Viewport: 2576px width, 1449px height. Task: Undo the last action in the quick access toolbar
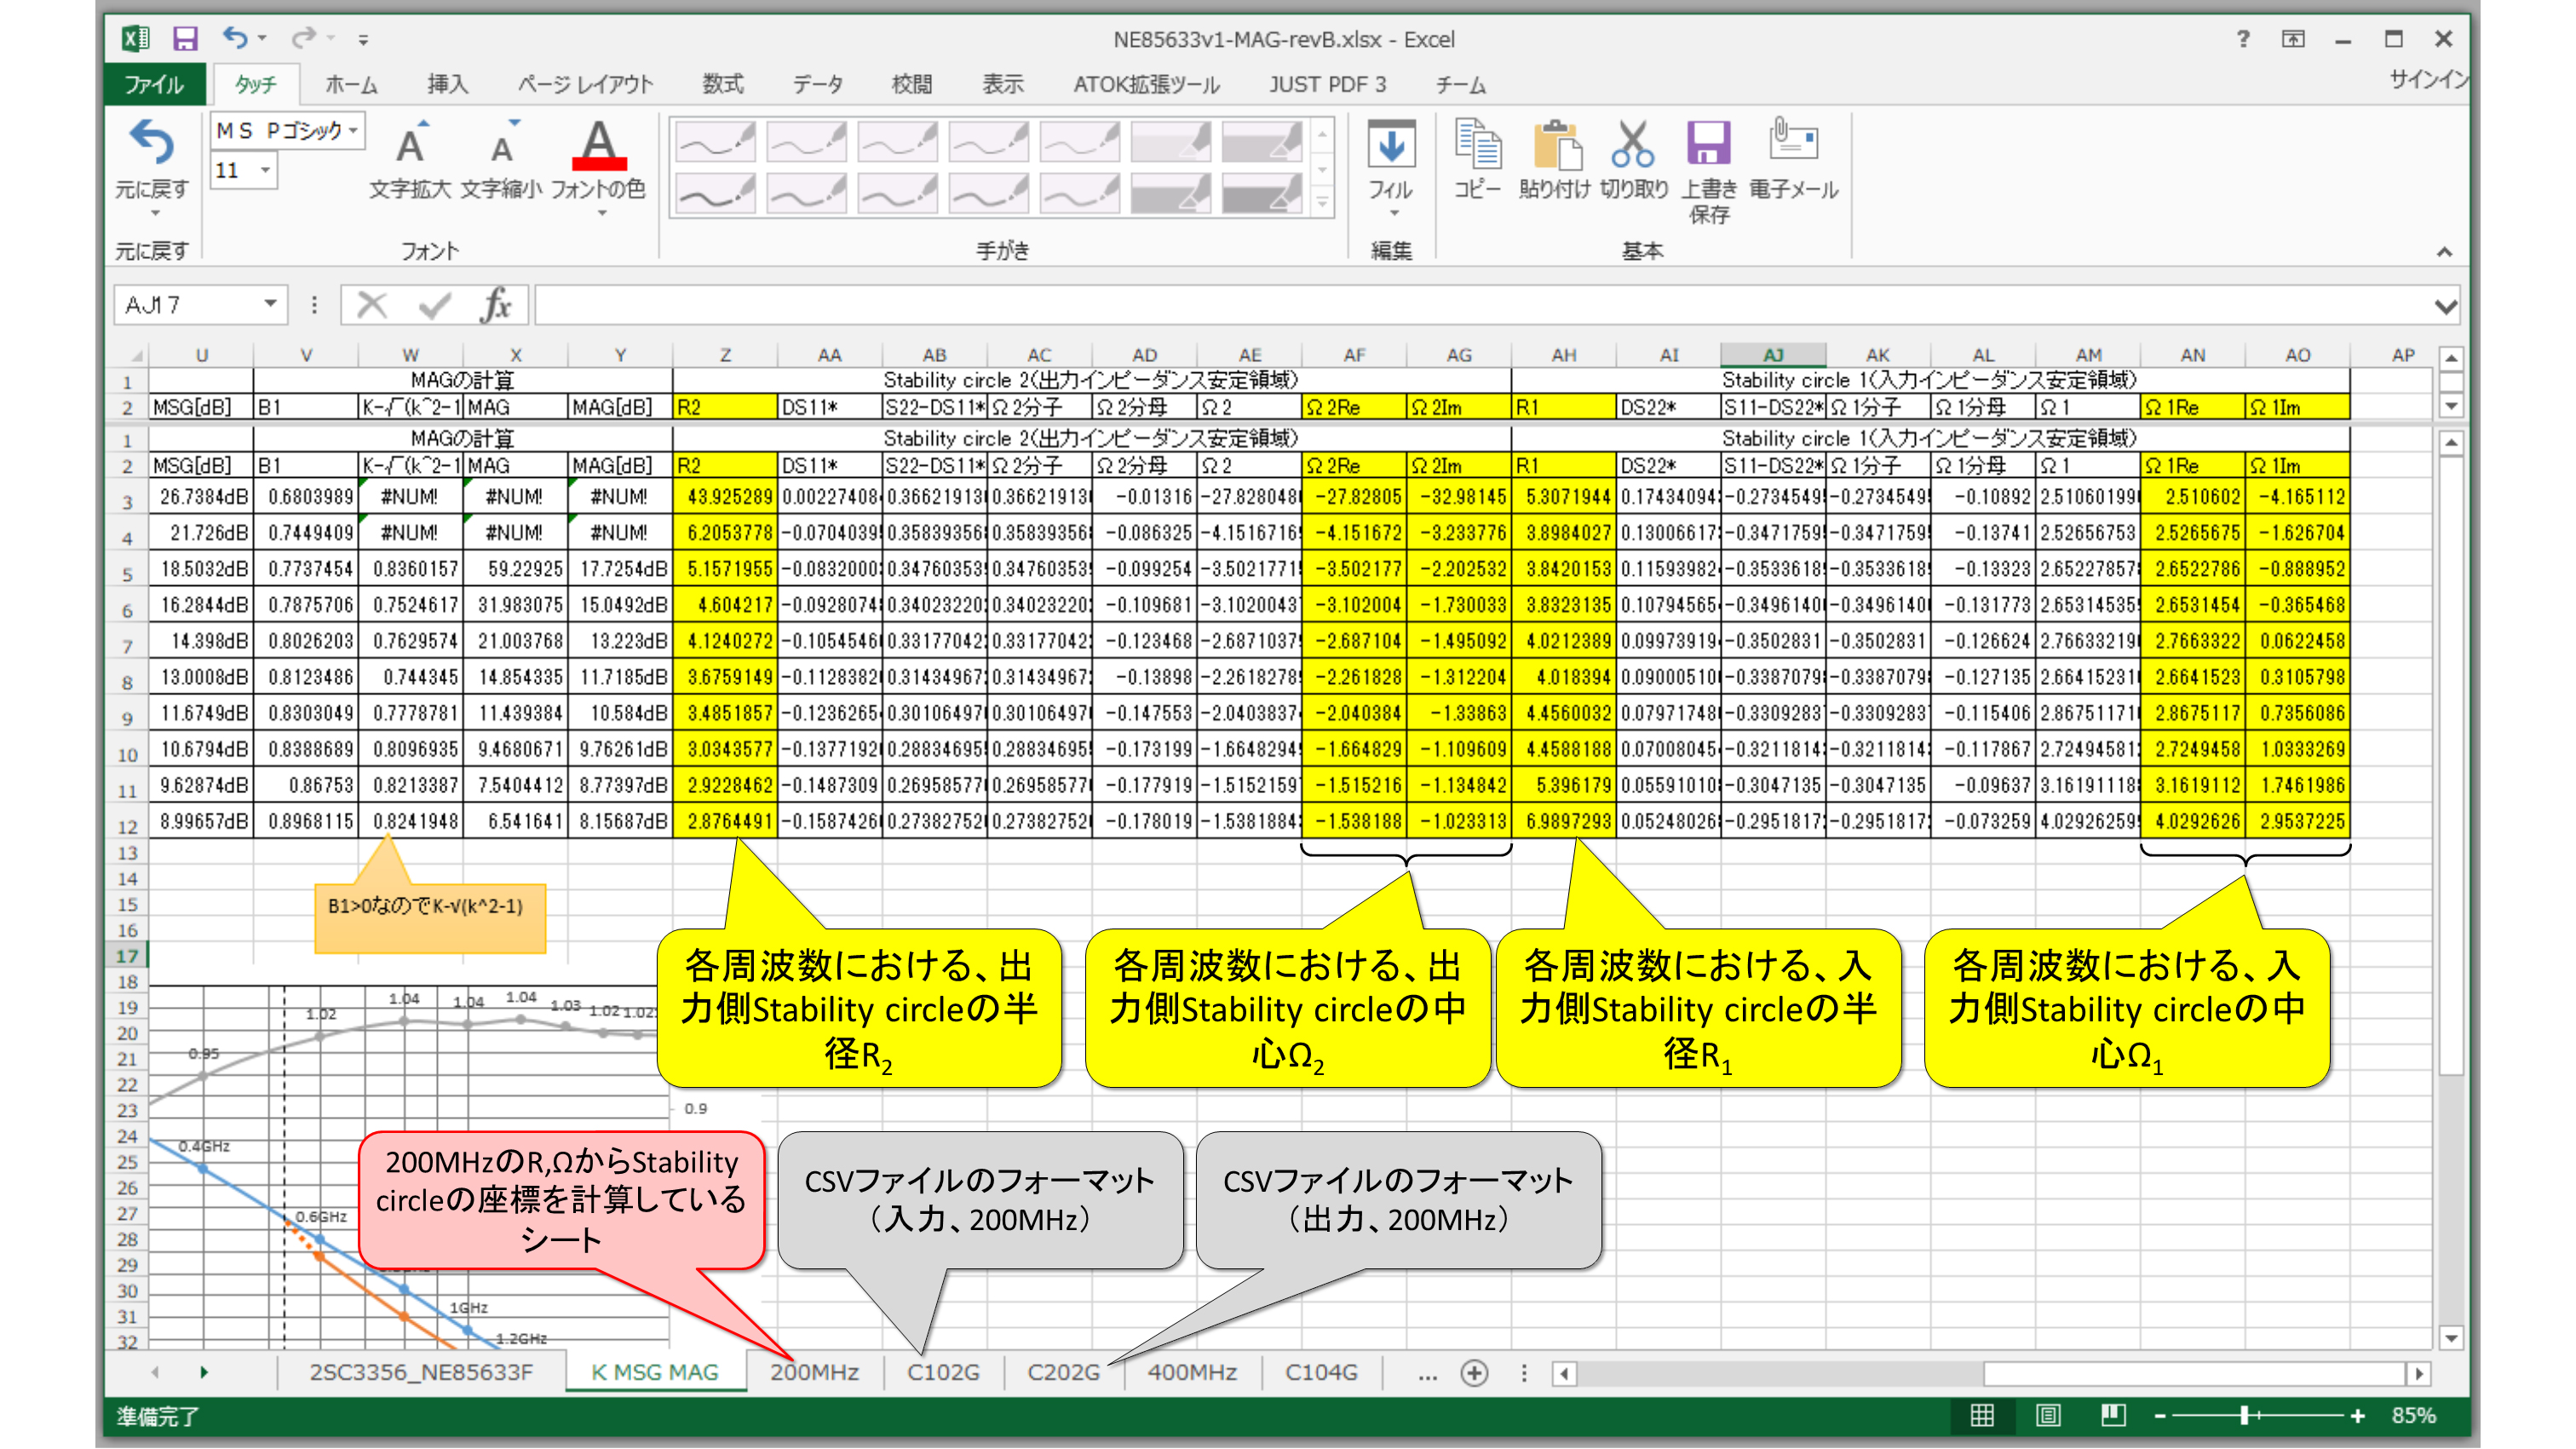(235, 39)
